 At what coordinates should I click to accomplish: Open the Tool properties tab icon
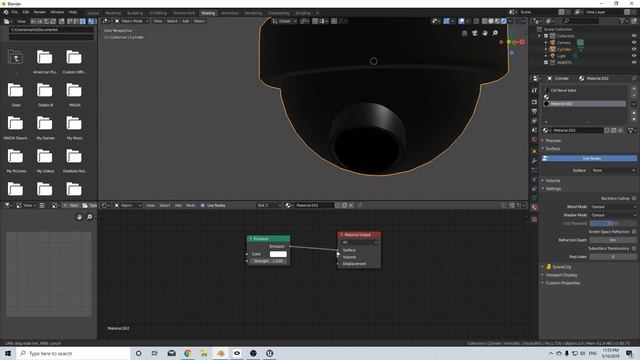point(534,90)
